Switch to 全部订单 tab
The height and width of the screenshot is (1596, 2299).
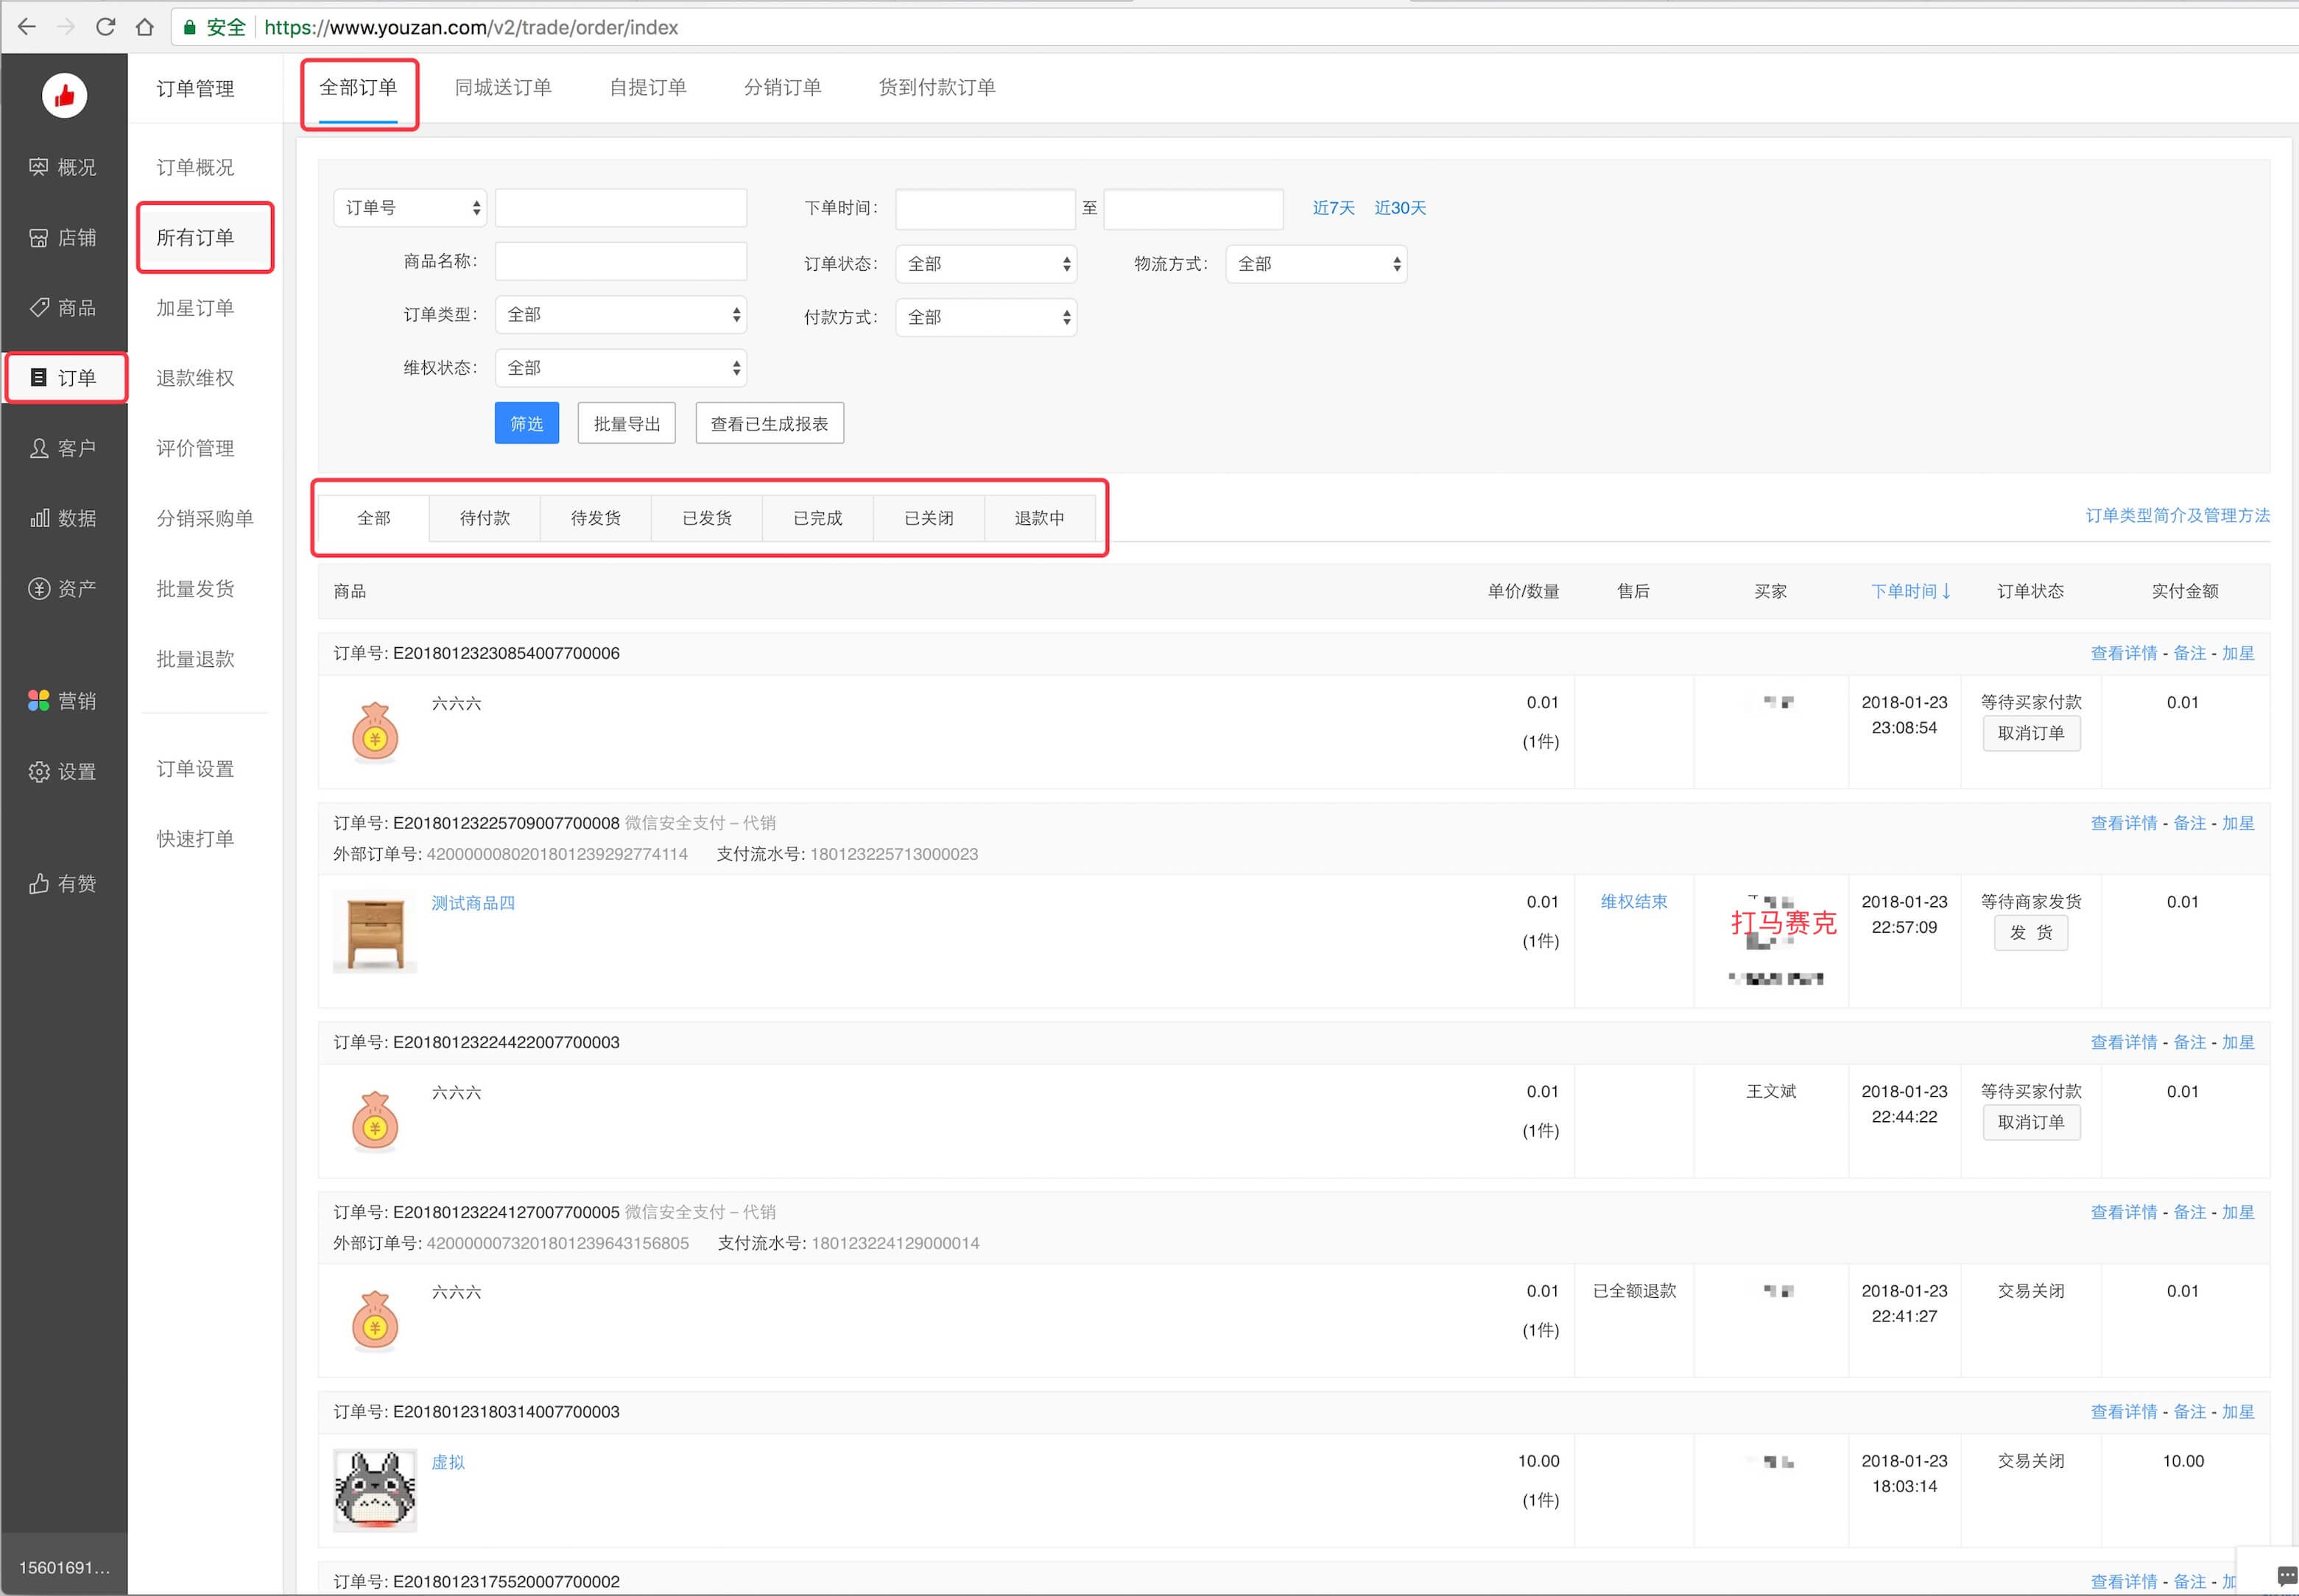358,87
